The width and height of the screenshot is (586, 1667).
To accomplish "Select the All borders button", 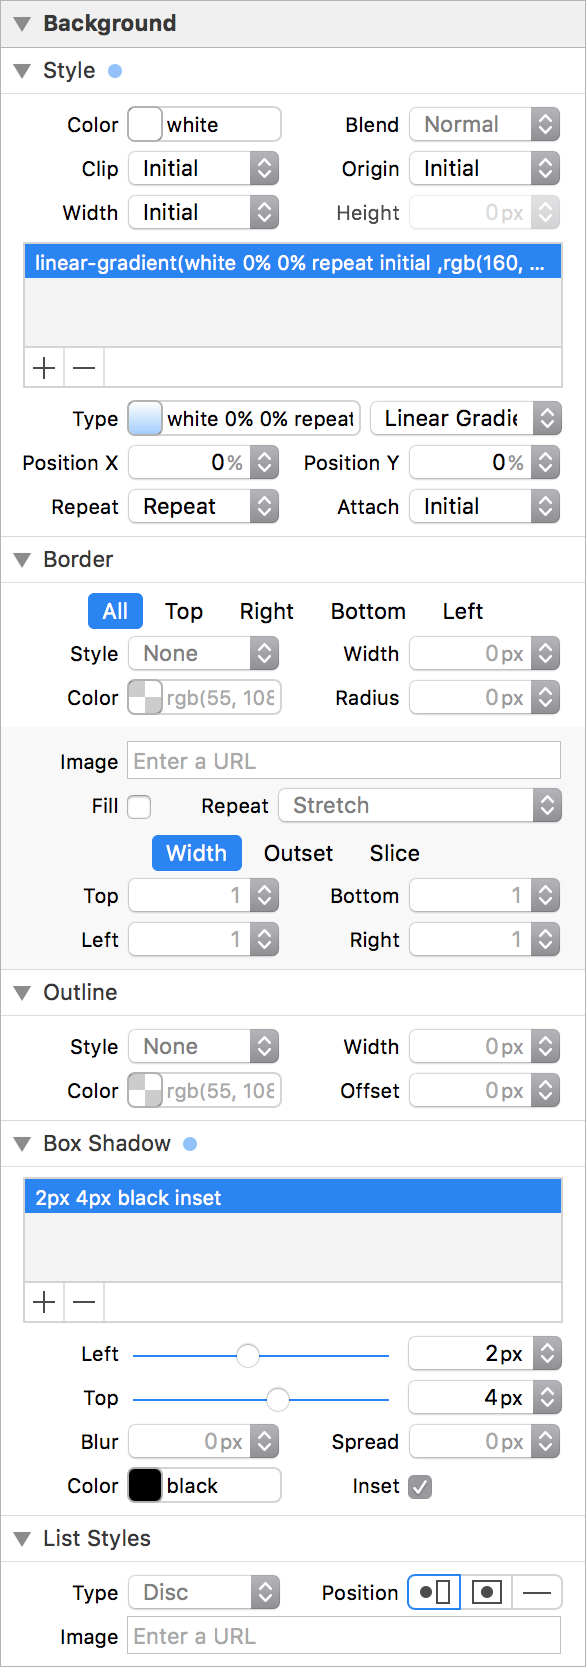I will tap(115, 611).
